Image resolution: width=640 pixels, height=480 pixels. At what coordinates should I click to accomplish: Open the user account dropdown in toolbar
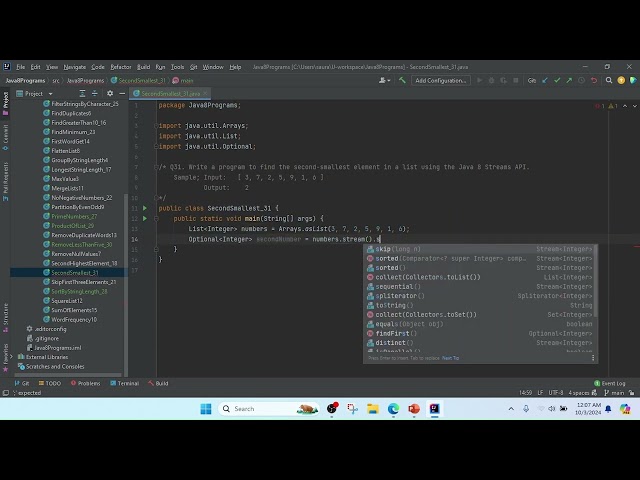click(x=384, y=80)
